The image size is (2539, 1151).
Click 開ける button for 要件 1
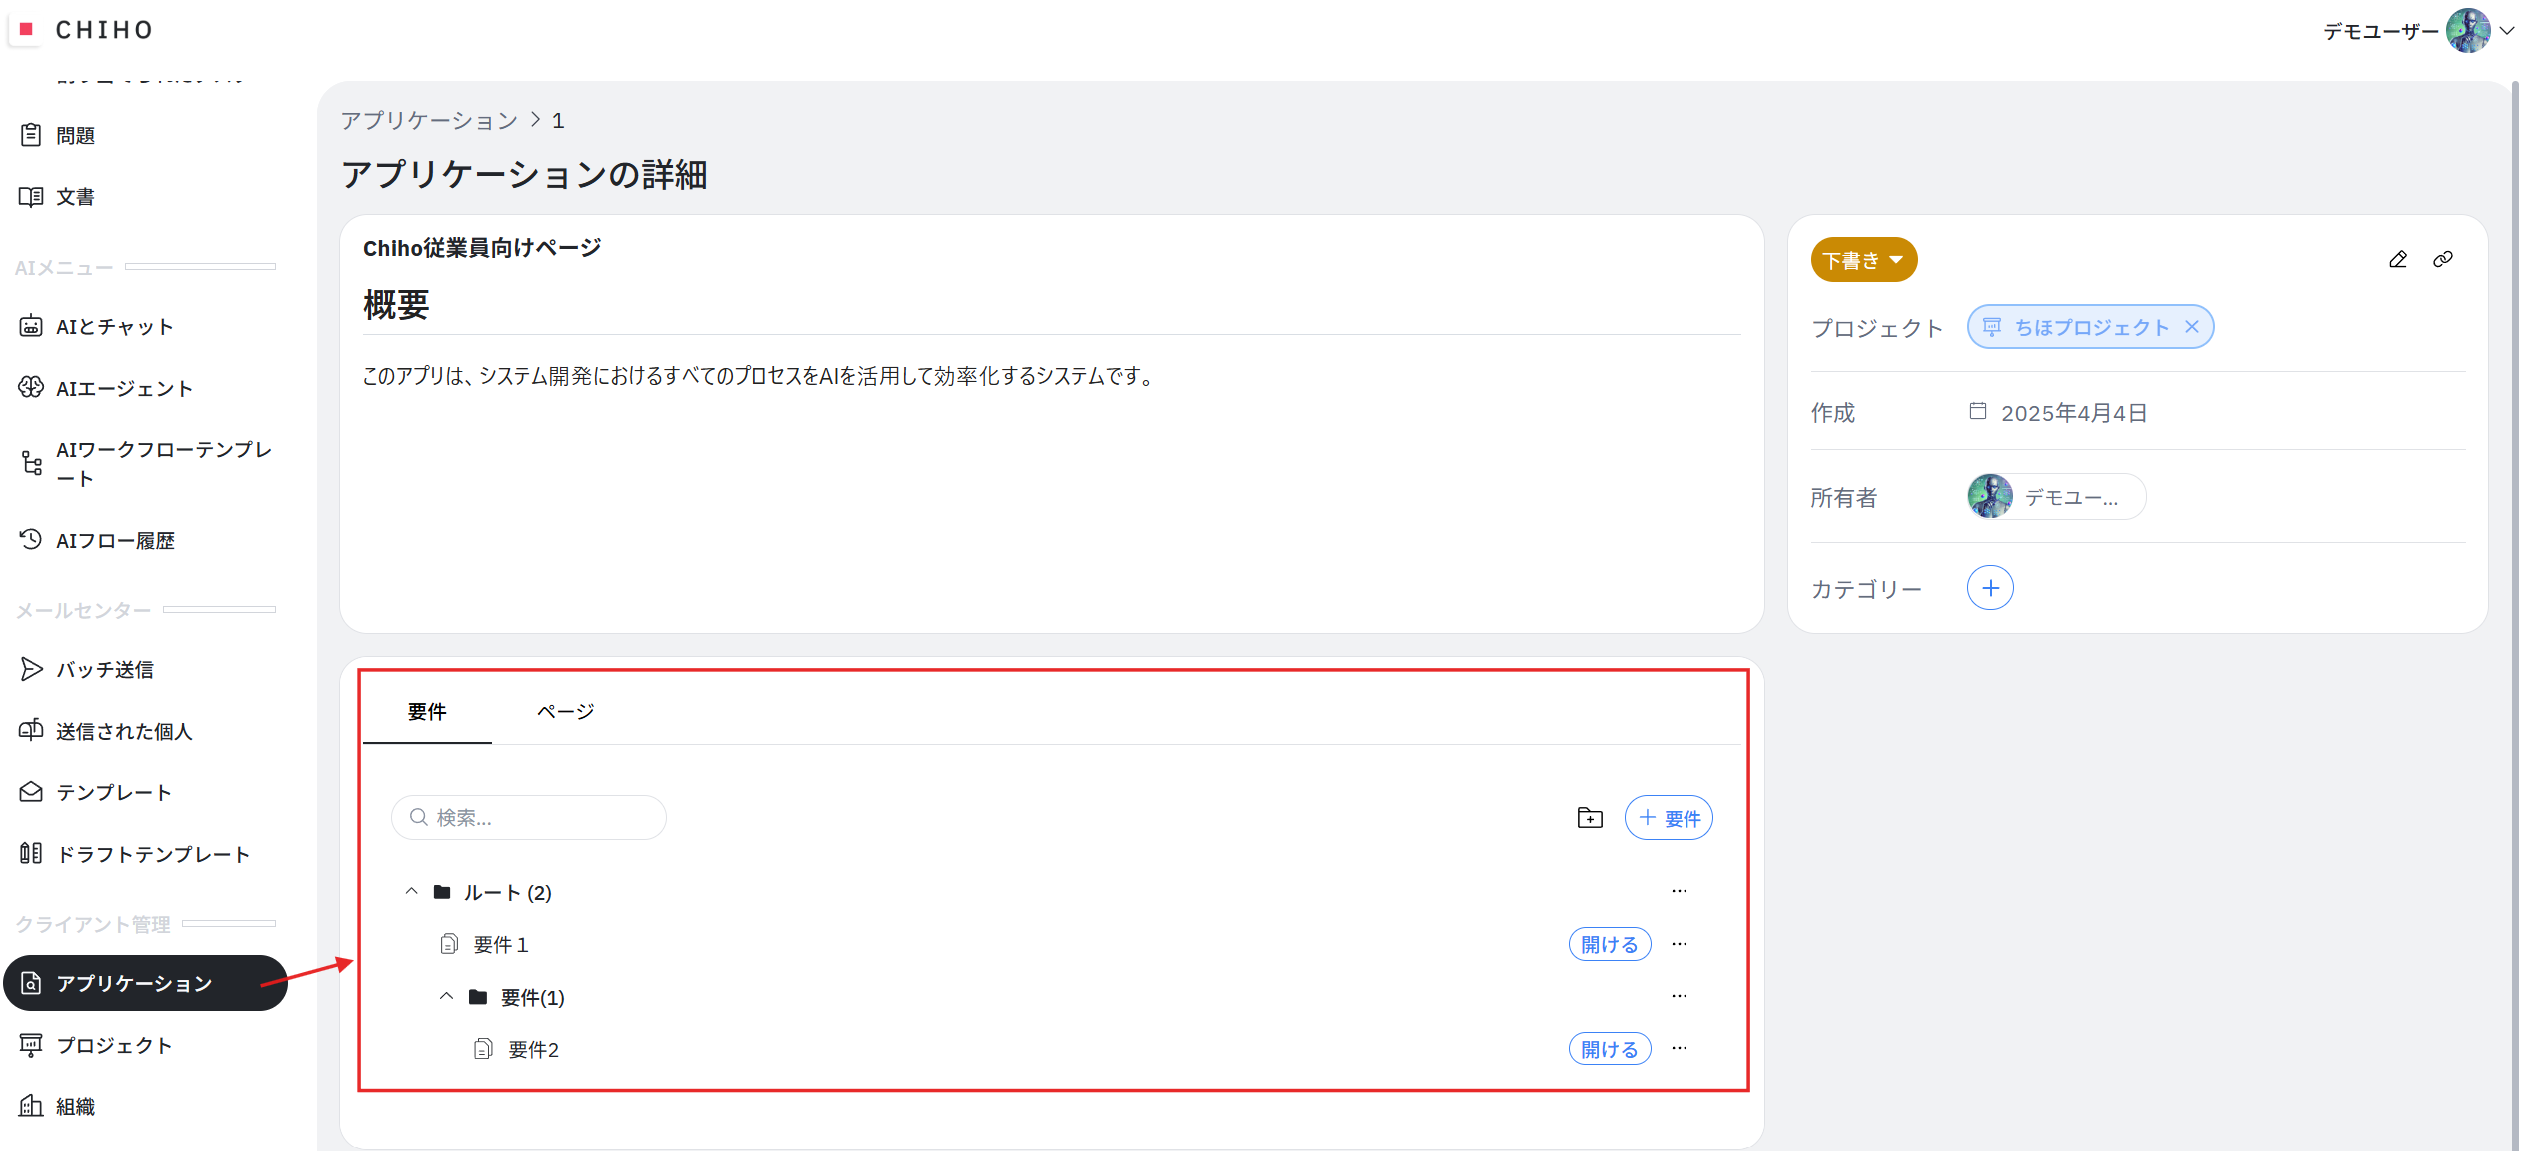point(1608,944)
